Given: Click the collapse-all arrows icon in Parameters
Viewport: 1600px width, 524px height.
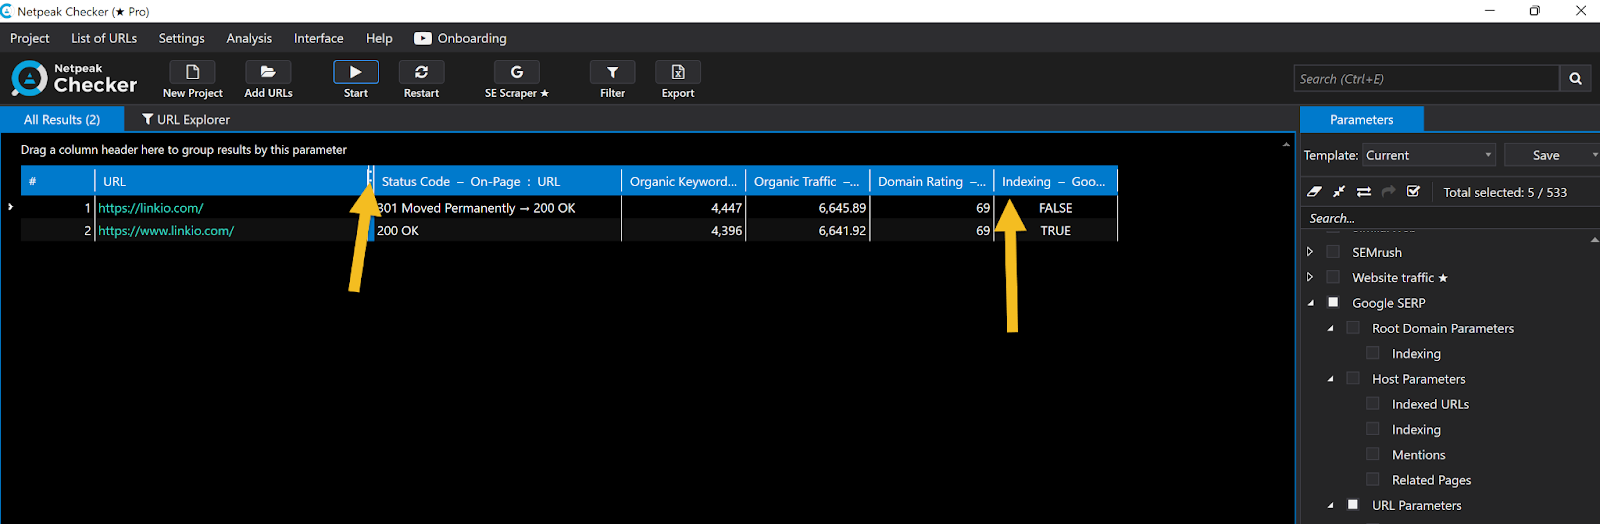Looking at the screenshot, I should pos(1339,191).
